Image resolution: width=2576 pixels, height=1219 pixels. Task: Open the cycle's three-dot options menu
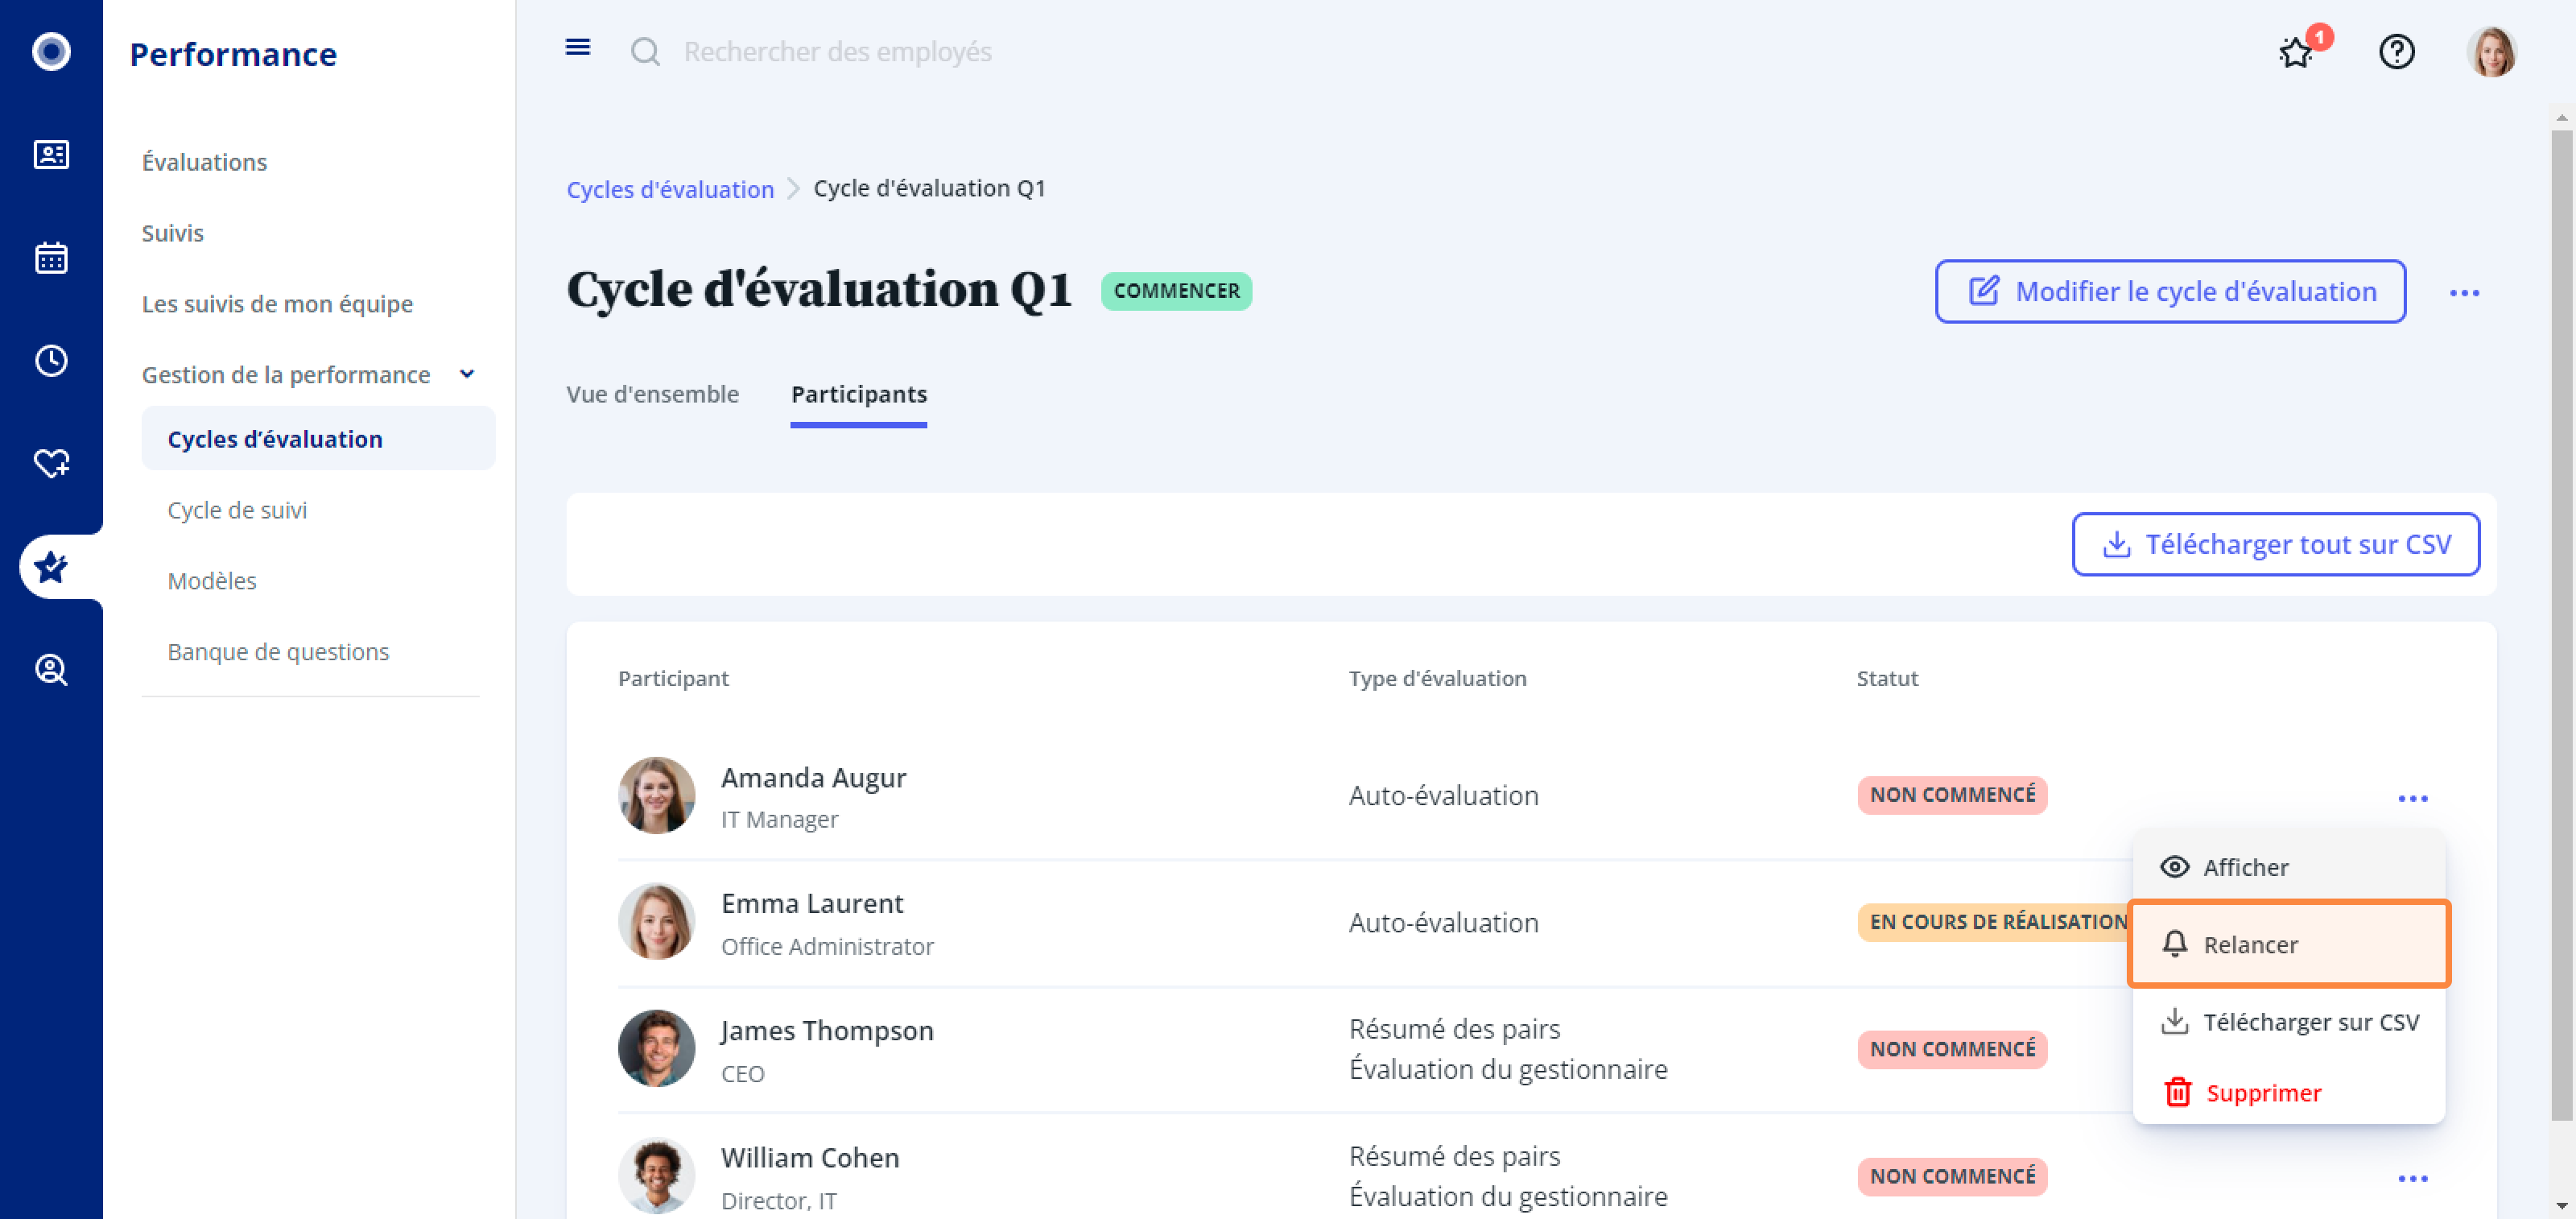click(2464, 293)
